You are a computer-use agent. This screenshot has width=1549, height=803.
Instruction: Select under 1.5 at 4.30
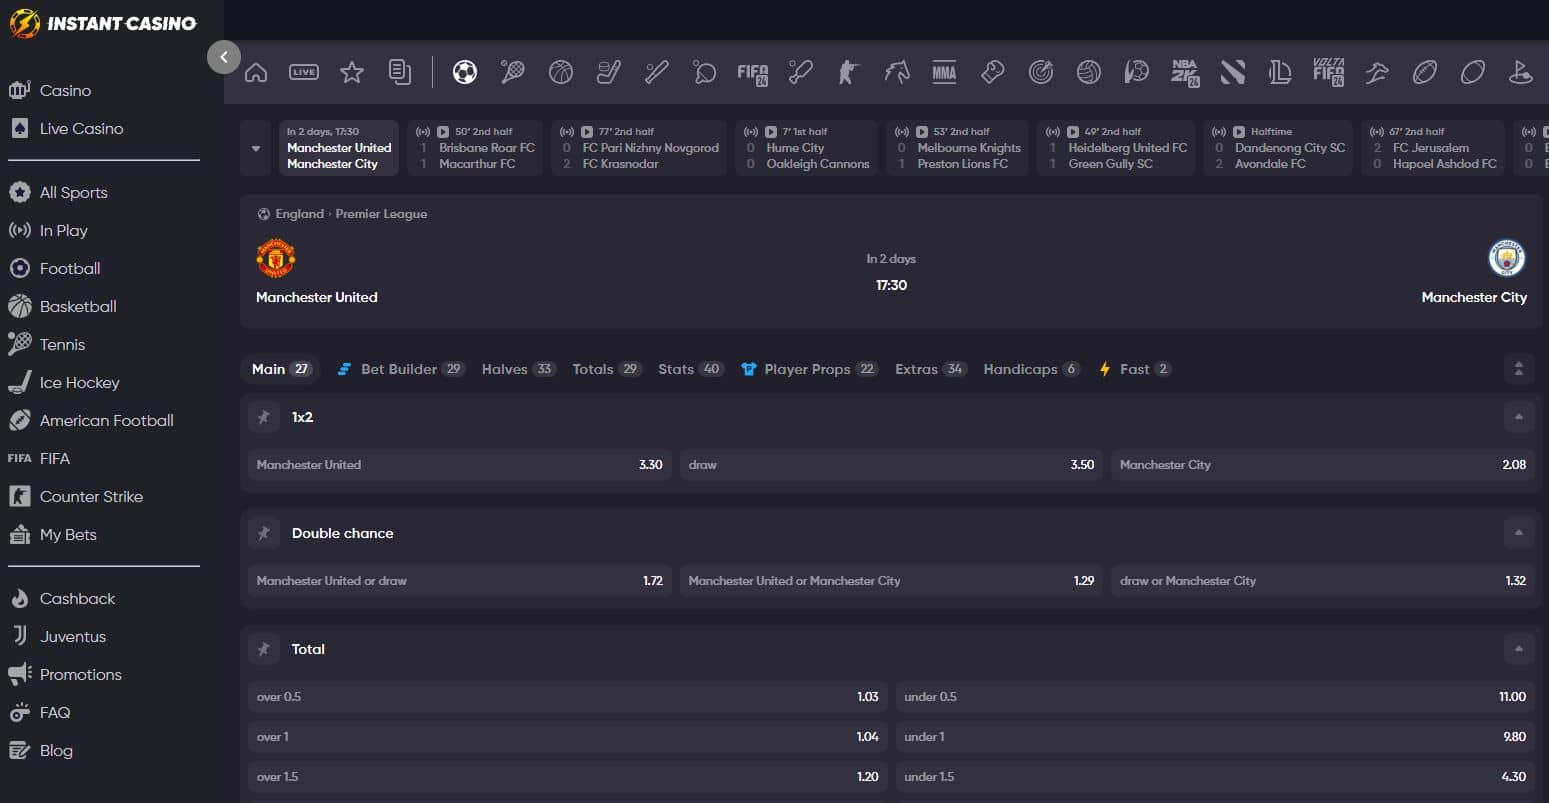coord(1215,777)
